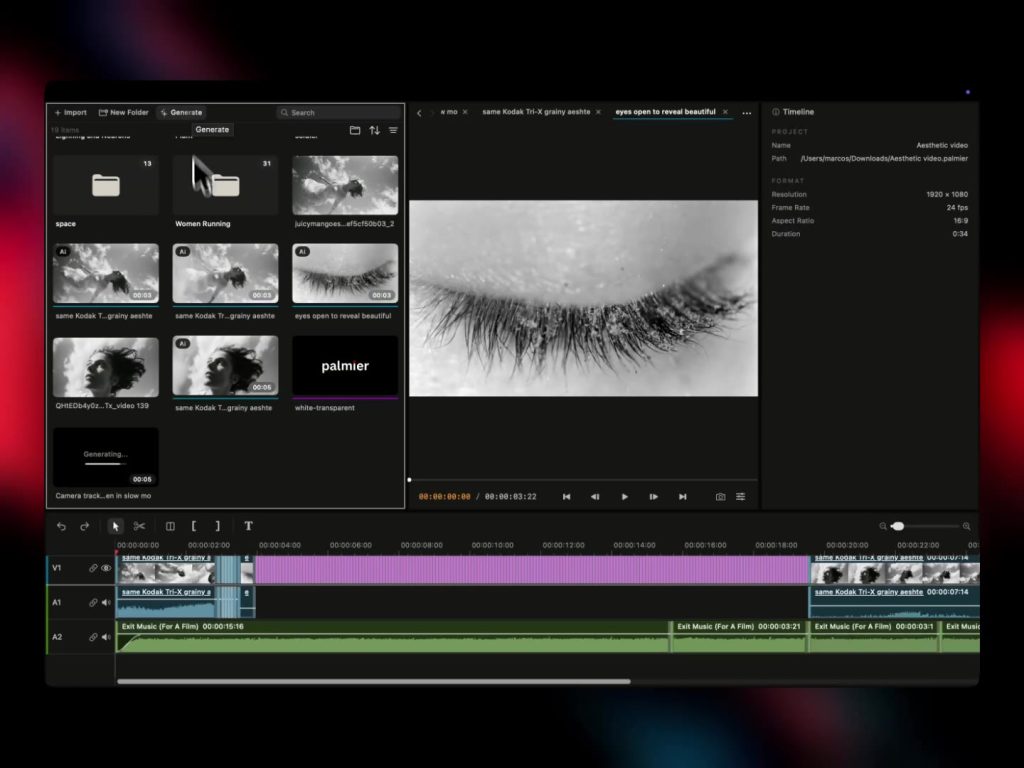The image size is (1024, 768).
Task: Mute the A1 audio track
Action: pyautogui.click(x=106, y=602)
